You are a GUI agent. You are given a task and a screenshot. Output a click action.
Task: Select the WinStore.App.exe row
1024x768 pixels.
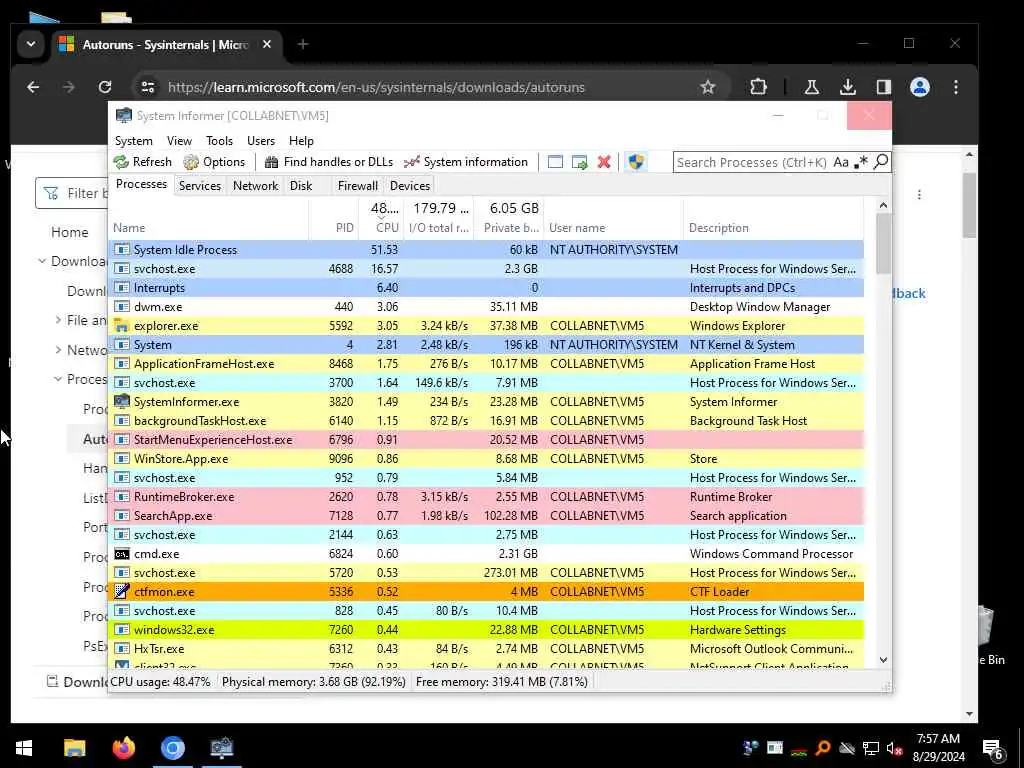[x=487, y=458]
